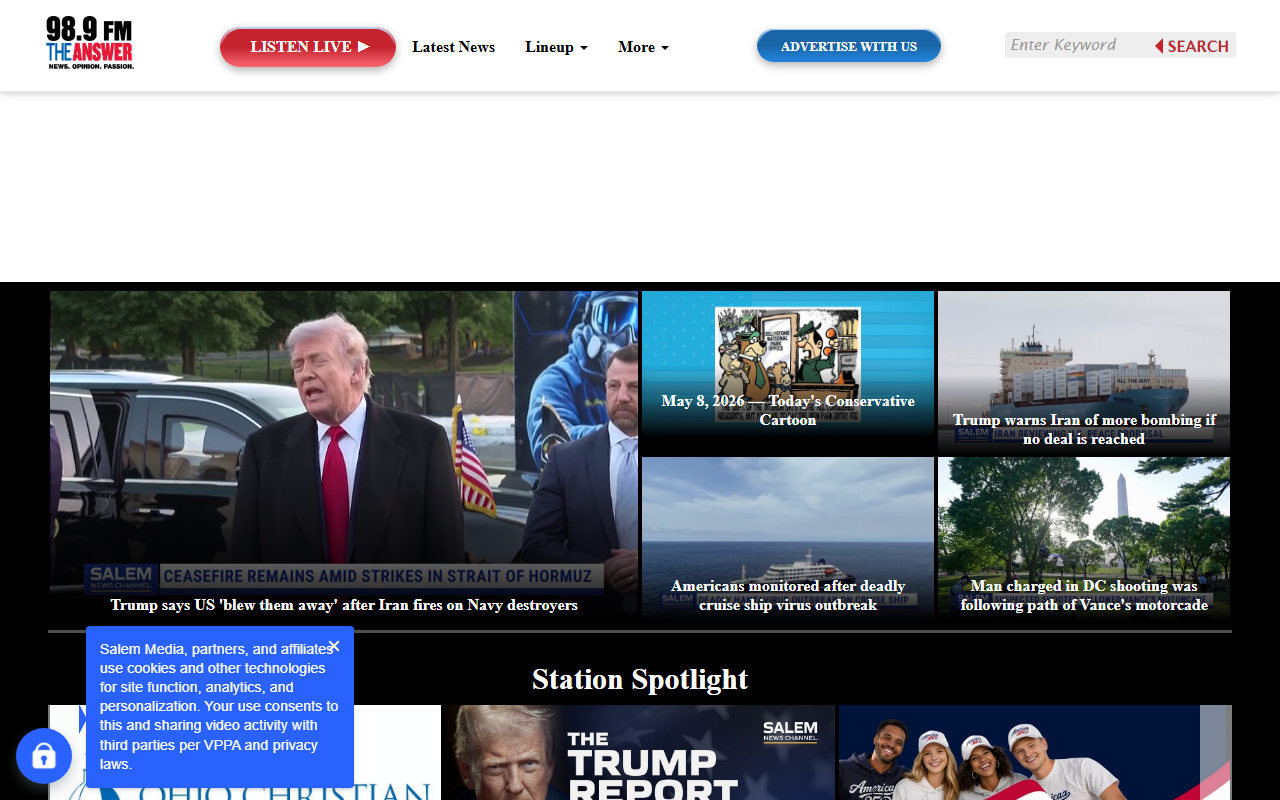
Task: Open the DC shooting Vance motorcade story
Action: click(x=1084, y=595)
